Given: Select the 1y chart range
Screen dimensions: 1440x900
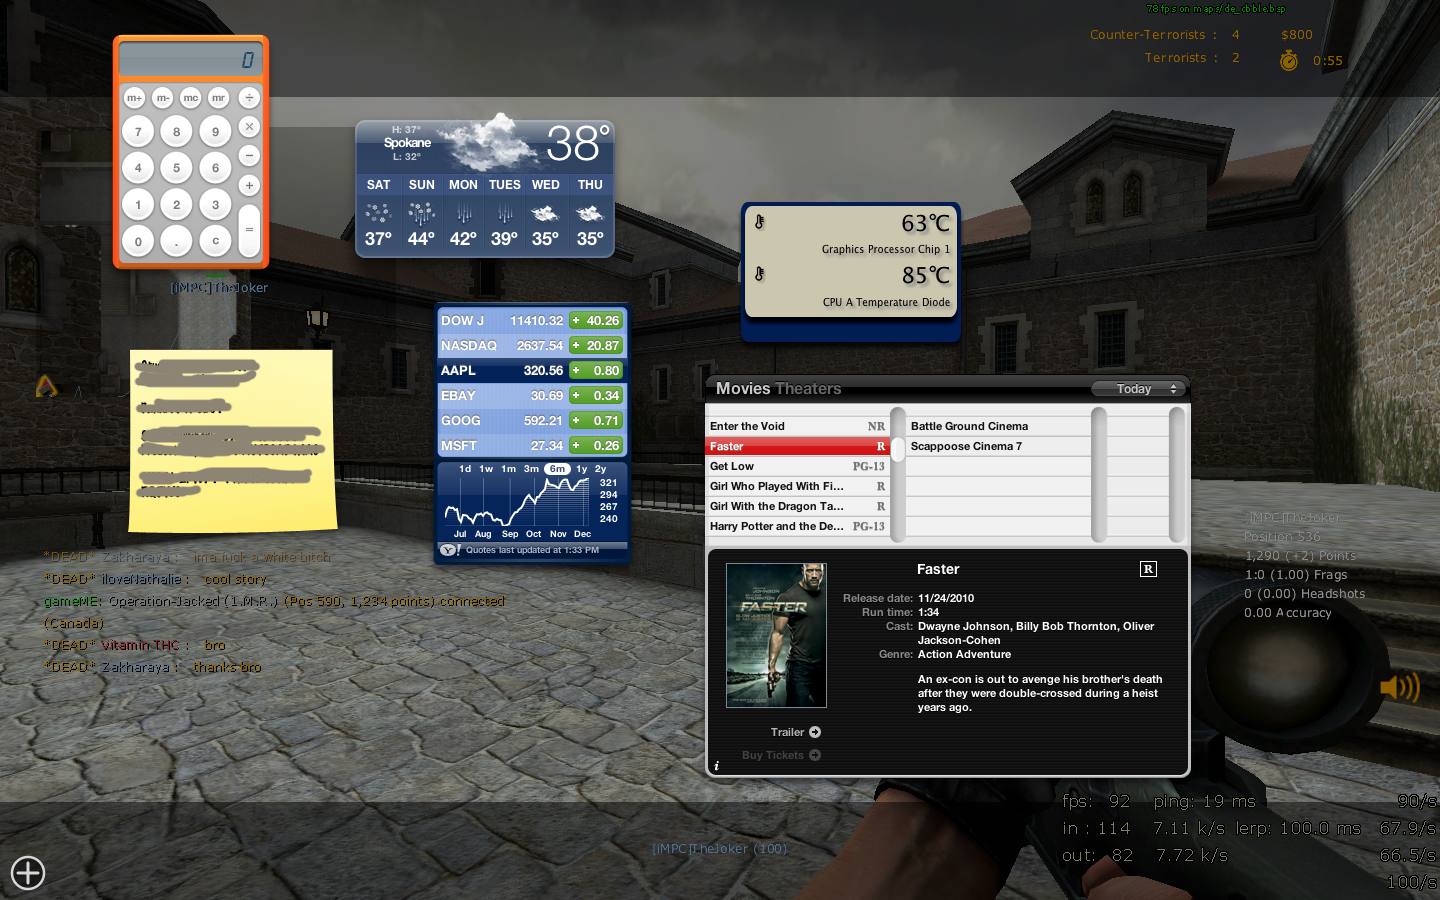Looking at the screenshot, I should click(581, 469).
